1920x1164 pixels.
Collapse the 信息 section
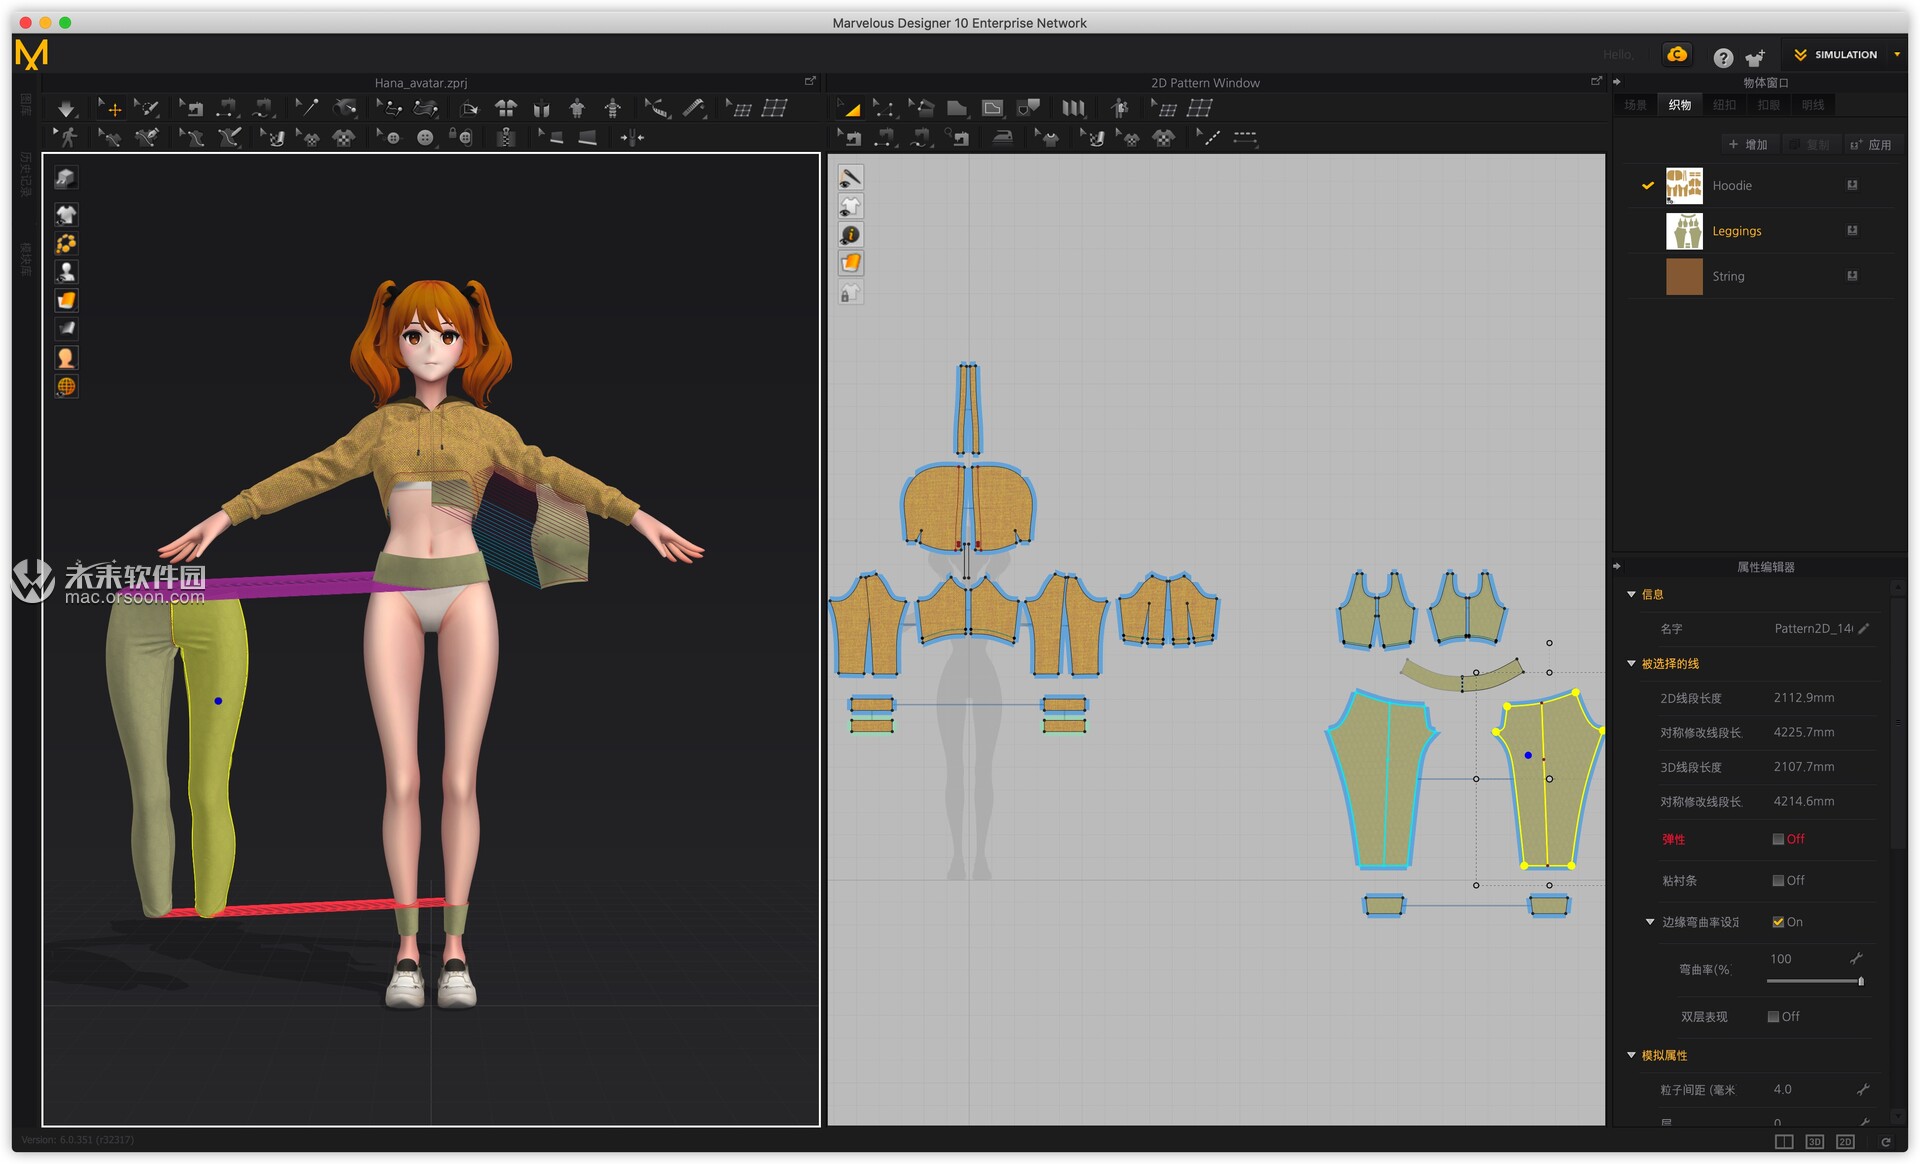pyautogui.click(x=1631, y=594)
